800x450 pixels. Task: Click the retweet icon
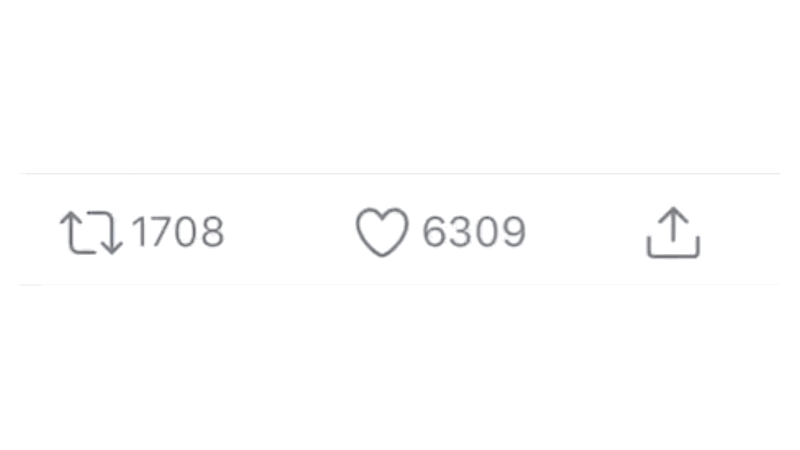(91, 232)
